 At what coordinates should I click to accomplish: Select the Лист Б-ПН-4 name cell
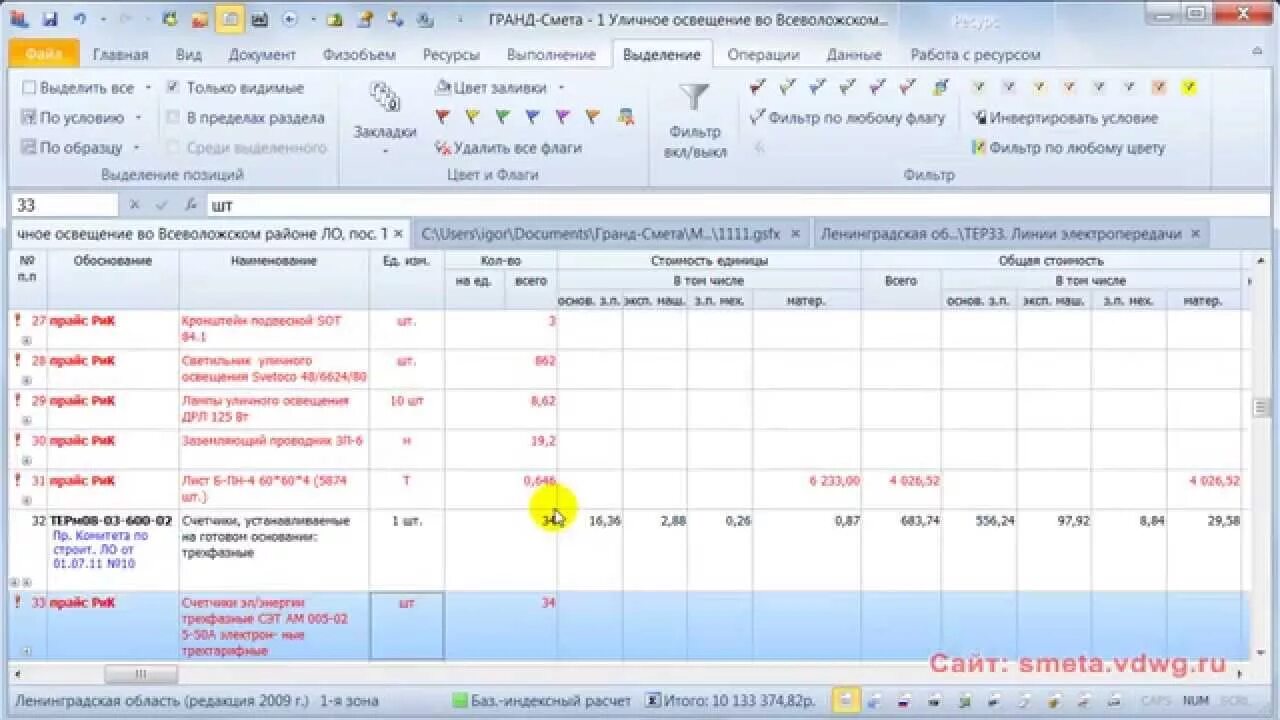tap(274, 489)
